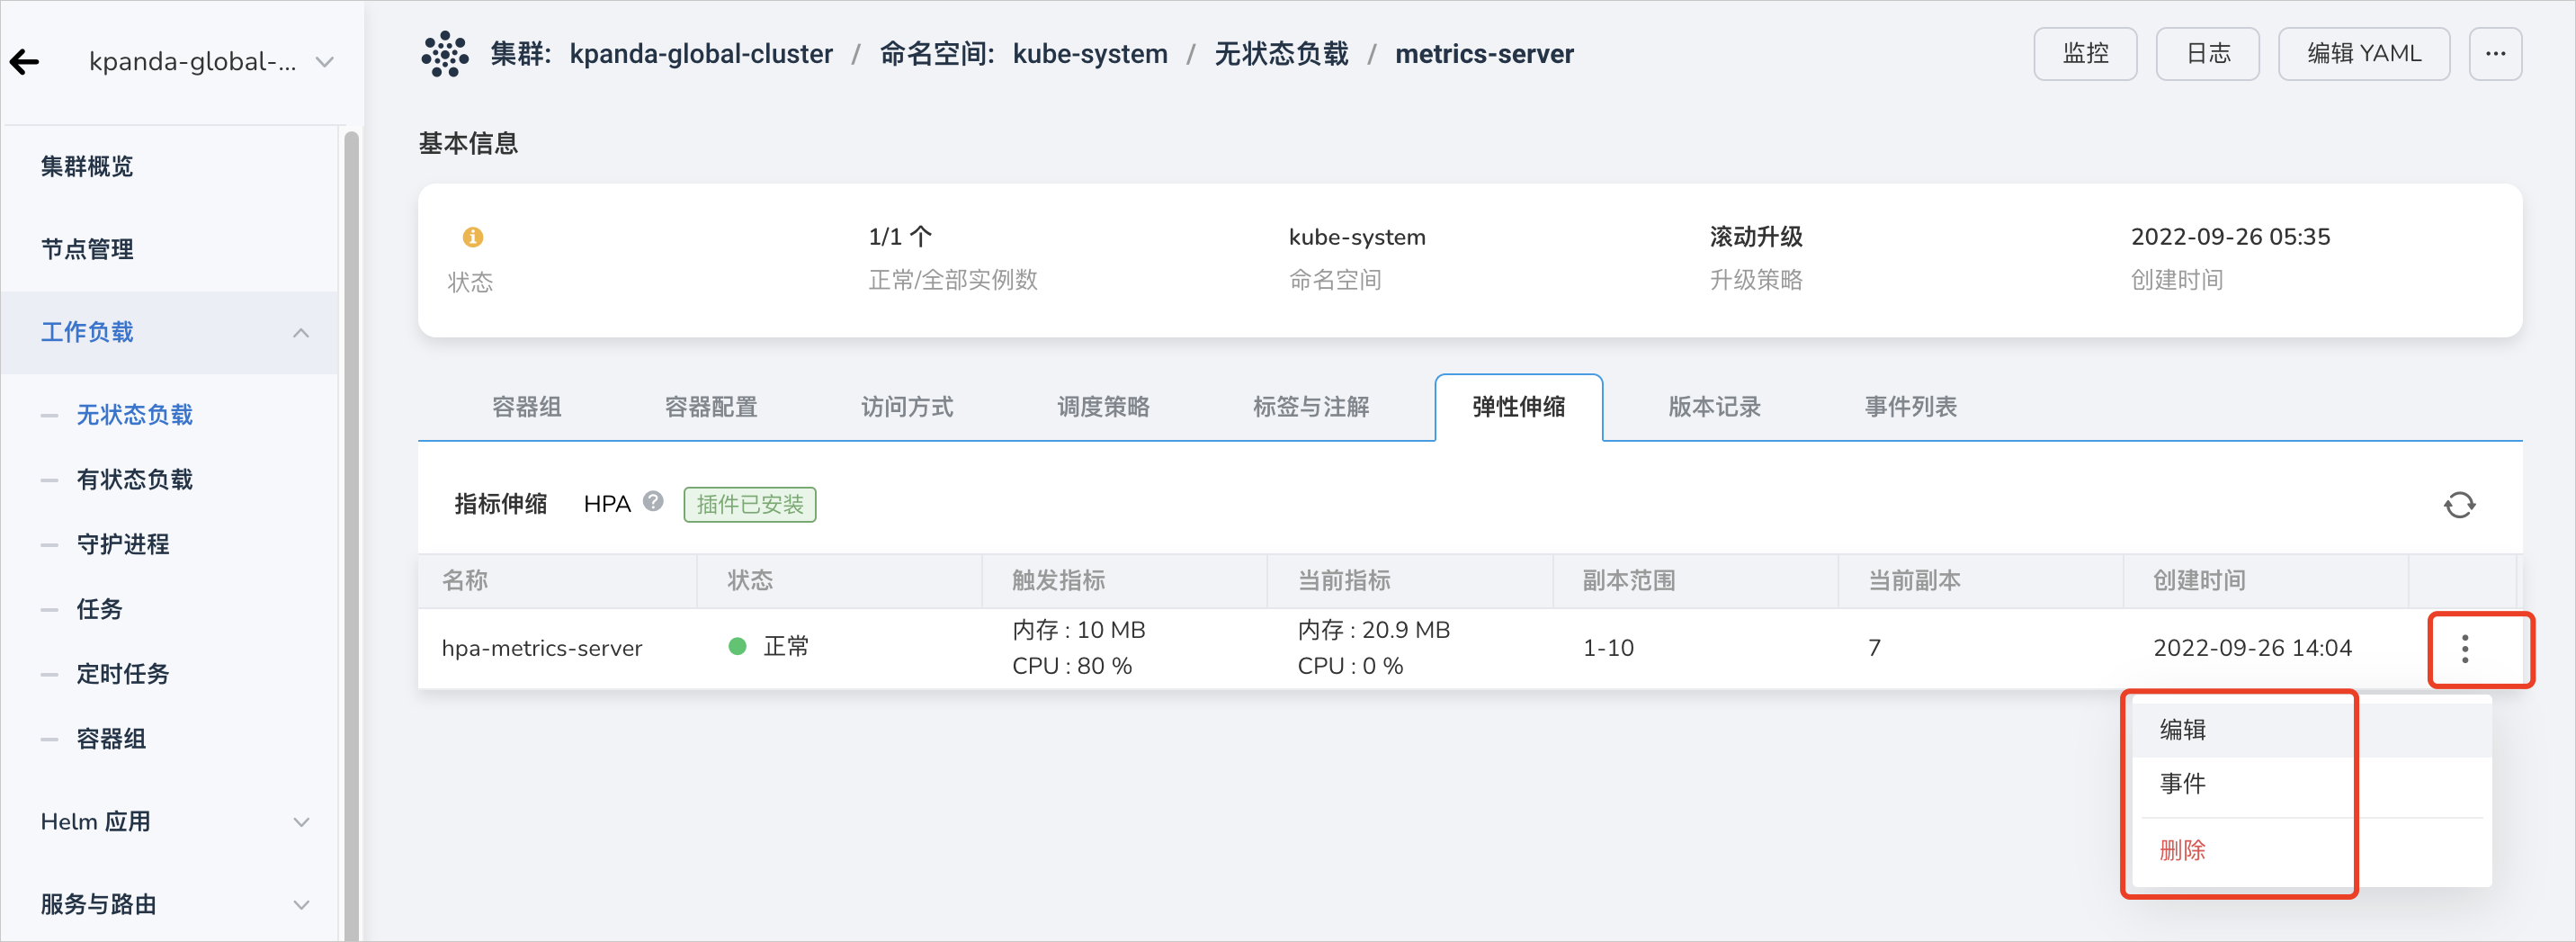The height and width of the screenshot is (942, 2576).
Task: Click the 无状态负载 breadcrumb link
Action: point(1281,54)
